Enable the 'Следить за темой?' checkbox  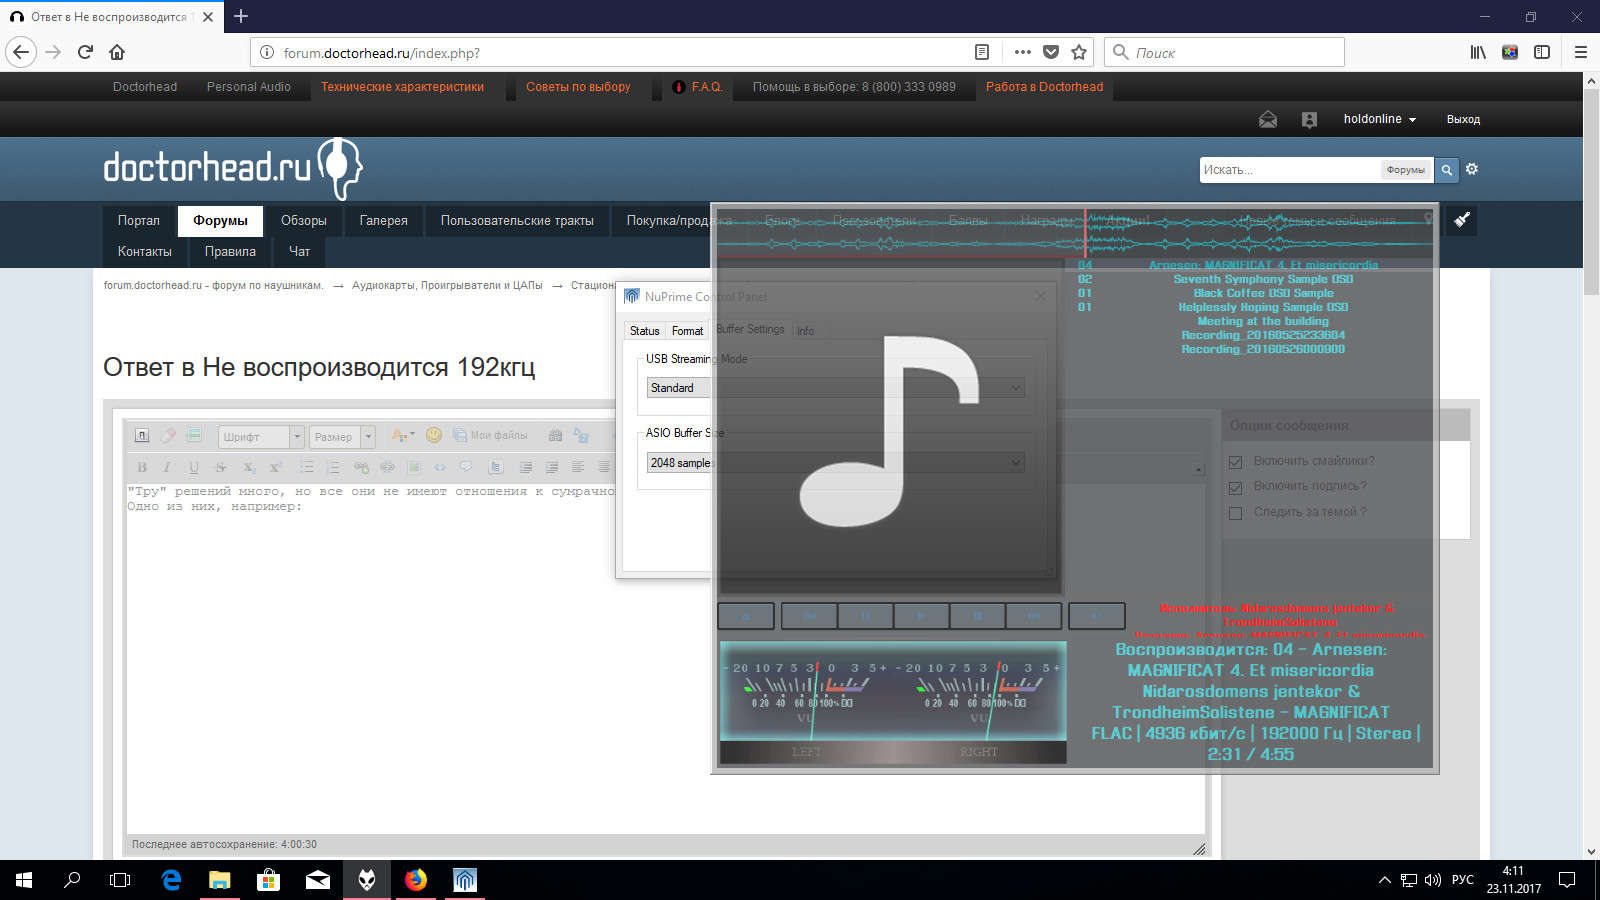1235,513
